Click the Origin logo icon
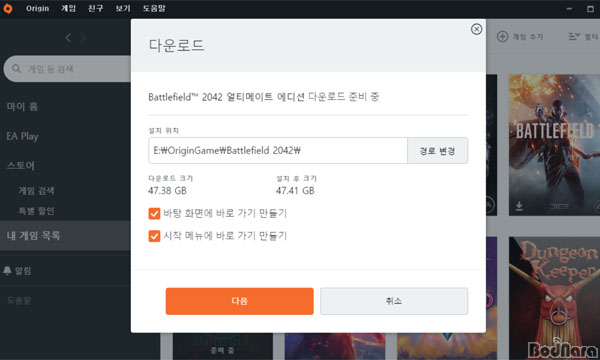The height and width of the screenshot is (360, 600). point(8,8)
